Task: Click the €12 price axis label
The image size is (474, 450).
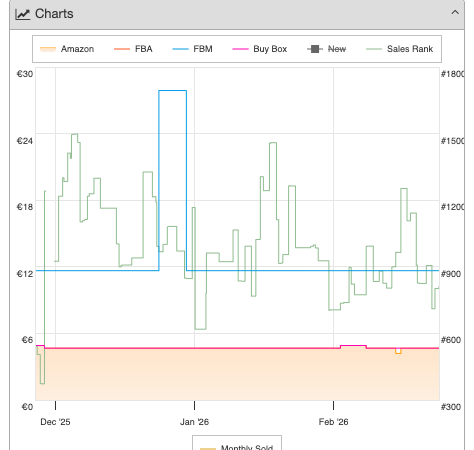Action: [25, 274]
